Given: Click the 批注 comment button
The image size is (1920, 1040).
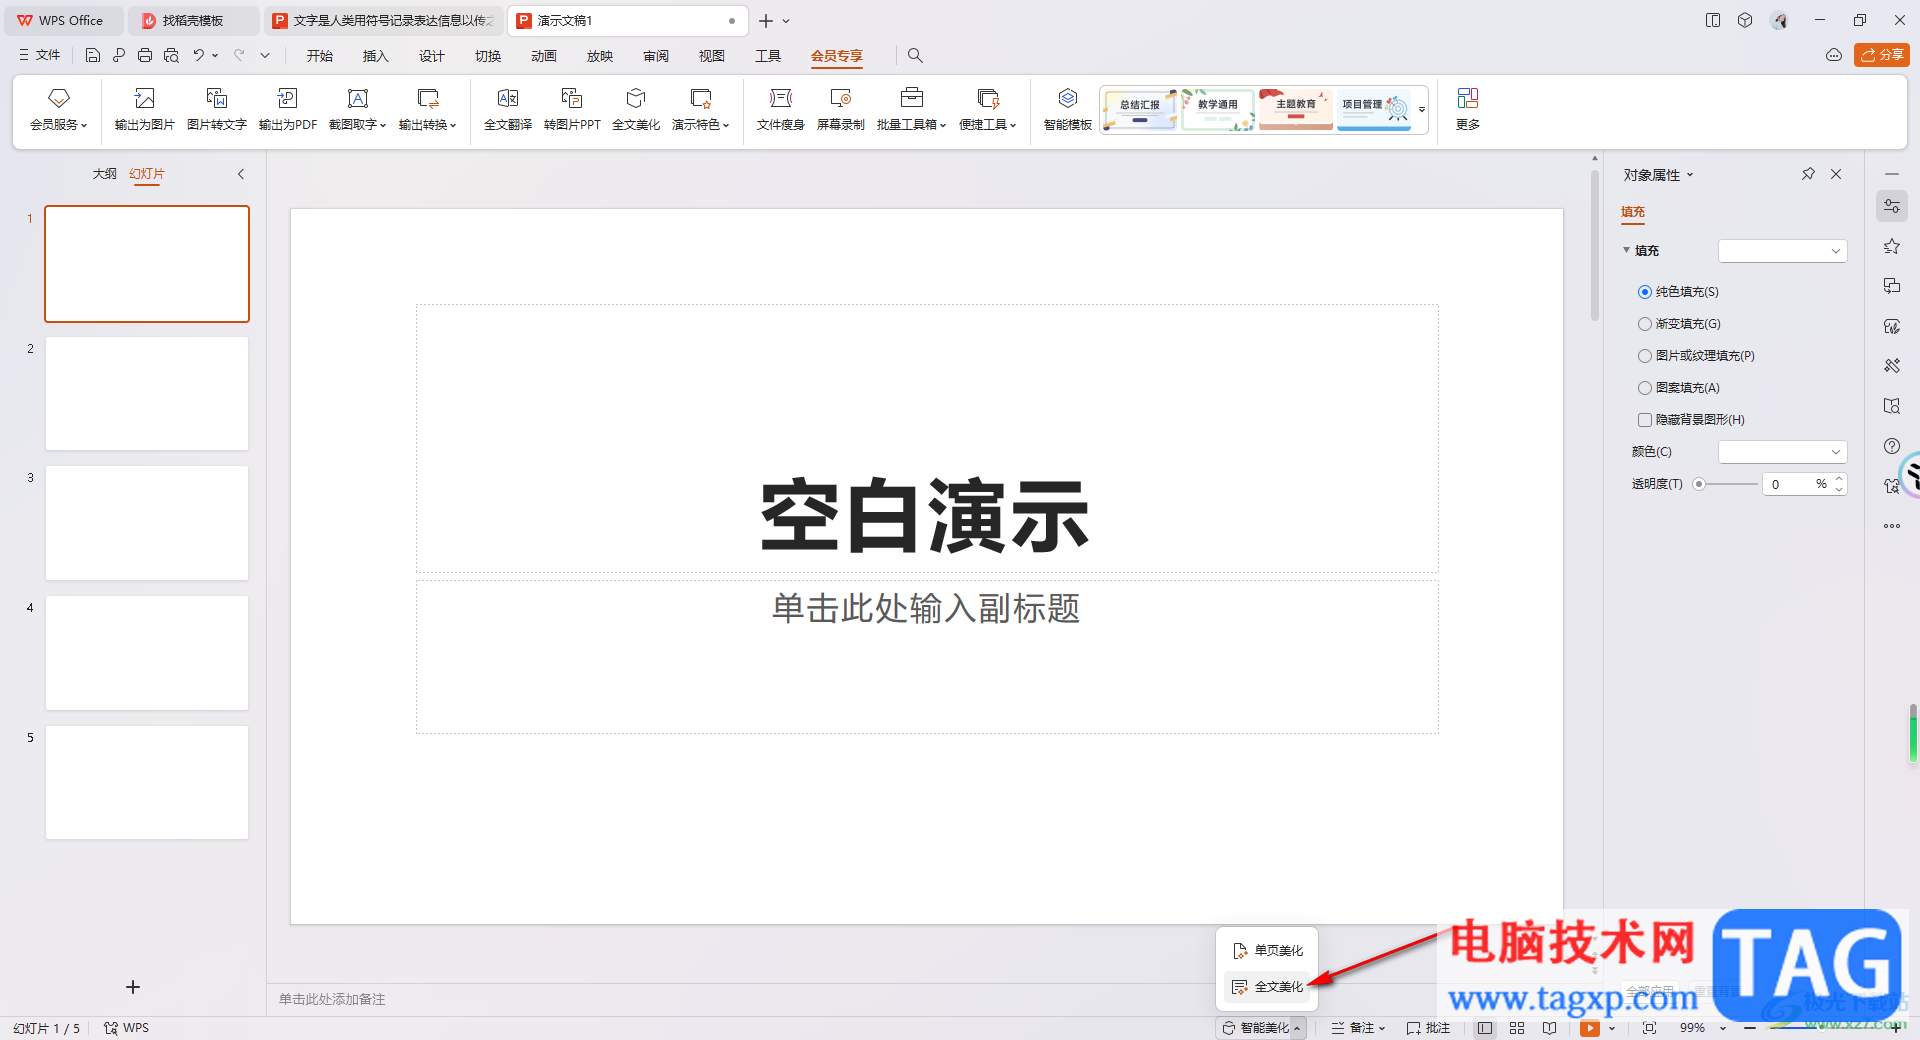Looking at the screenshot, I should pos(1428,1028).
